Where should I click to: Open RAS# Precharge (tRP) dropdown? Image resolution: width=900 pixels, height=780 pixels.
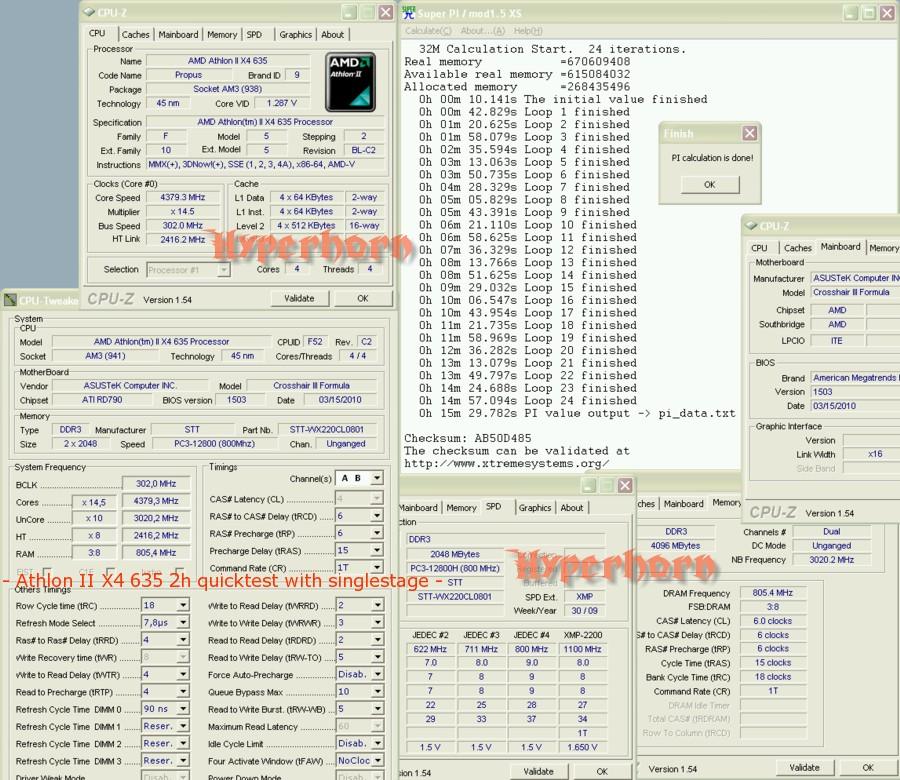pyautogui.click(x=377, y=533)
